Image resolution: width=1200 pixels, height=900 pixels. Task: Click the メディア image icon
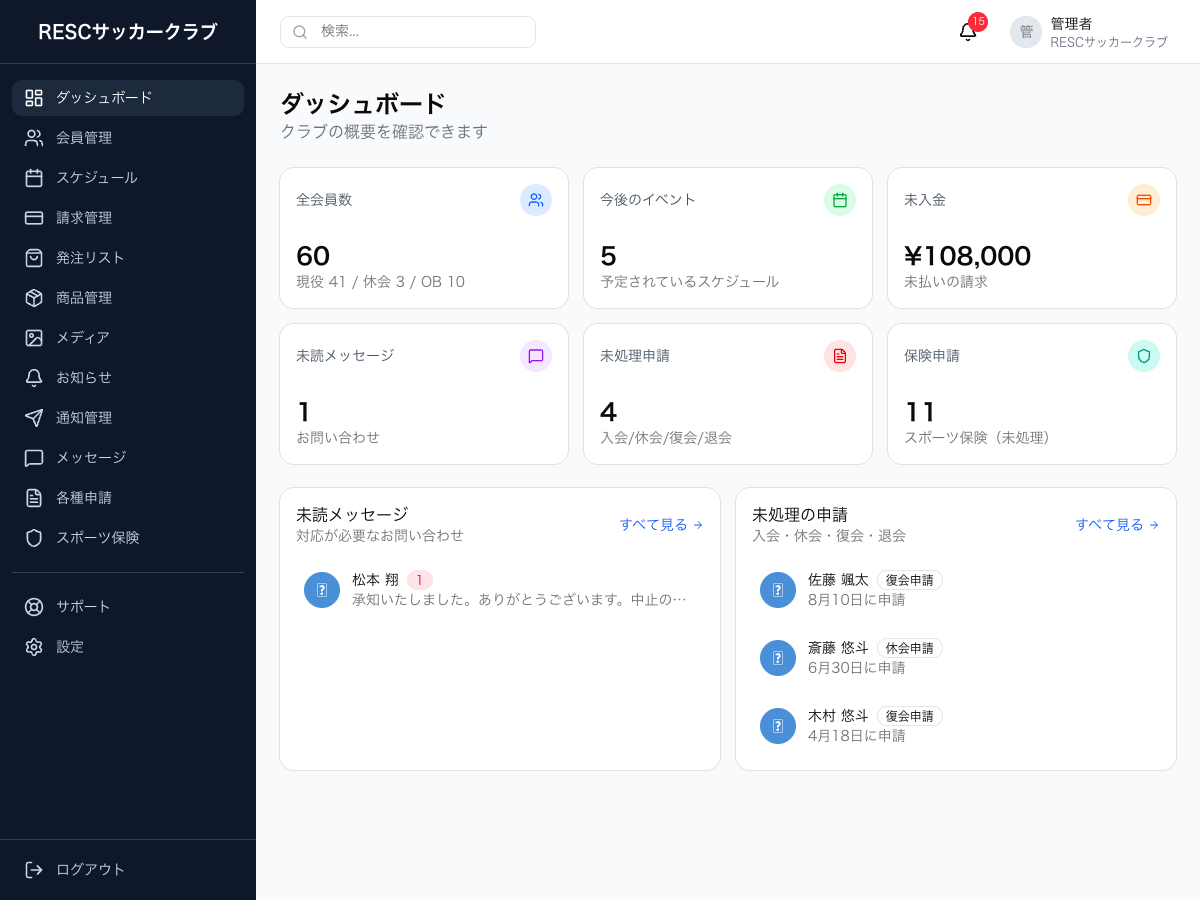click(x=34, y=338)
